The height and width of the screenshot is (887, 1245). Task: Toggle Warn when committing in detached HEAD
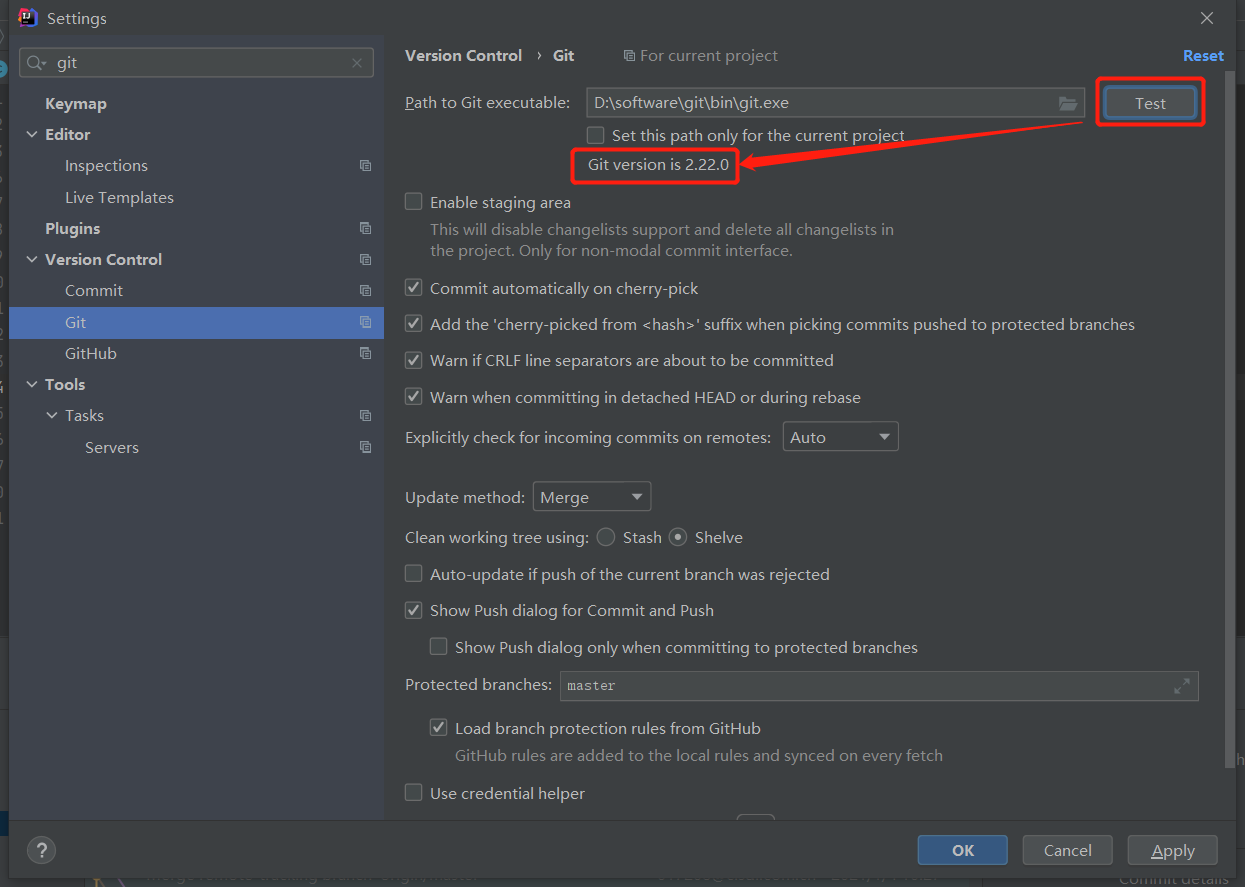point(413,397)
